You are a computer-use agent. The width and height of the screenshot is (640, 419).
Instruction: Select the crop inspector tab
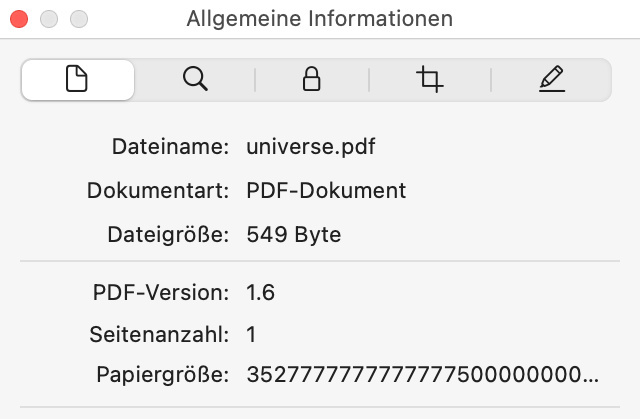pyautogui.click(x=430, y=80)
